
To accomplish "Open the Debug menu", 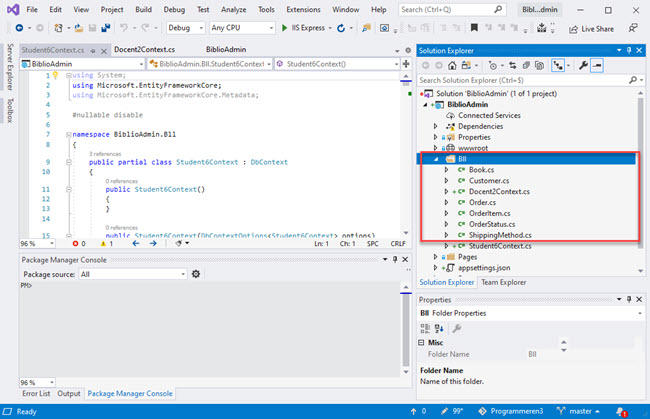I will (174, 10).
